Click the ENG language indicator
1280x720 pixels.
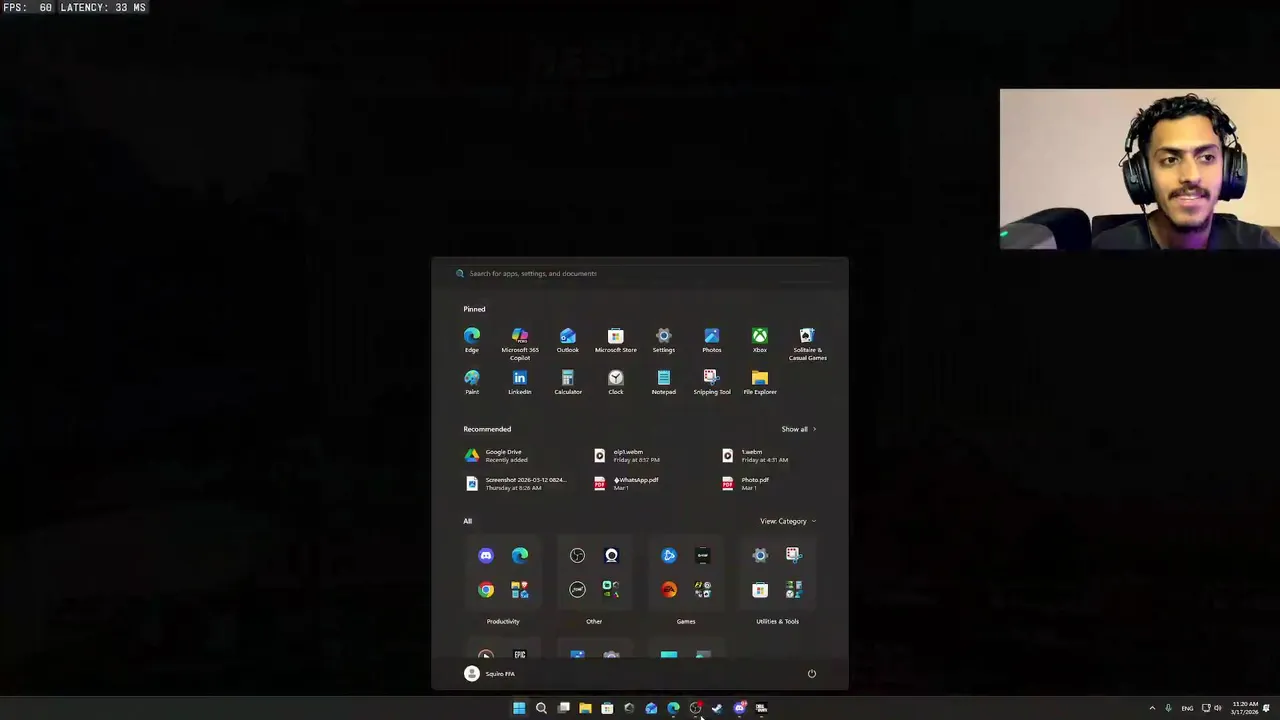(1187, 708)
